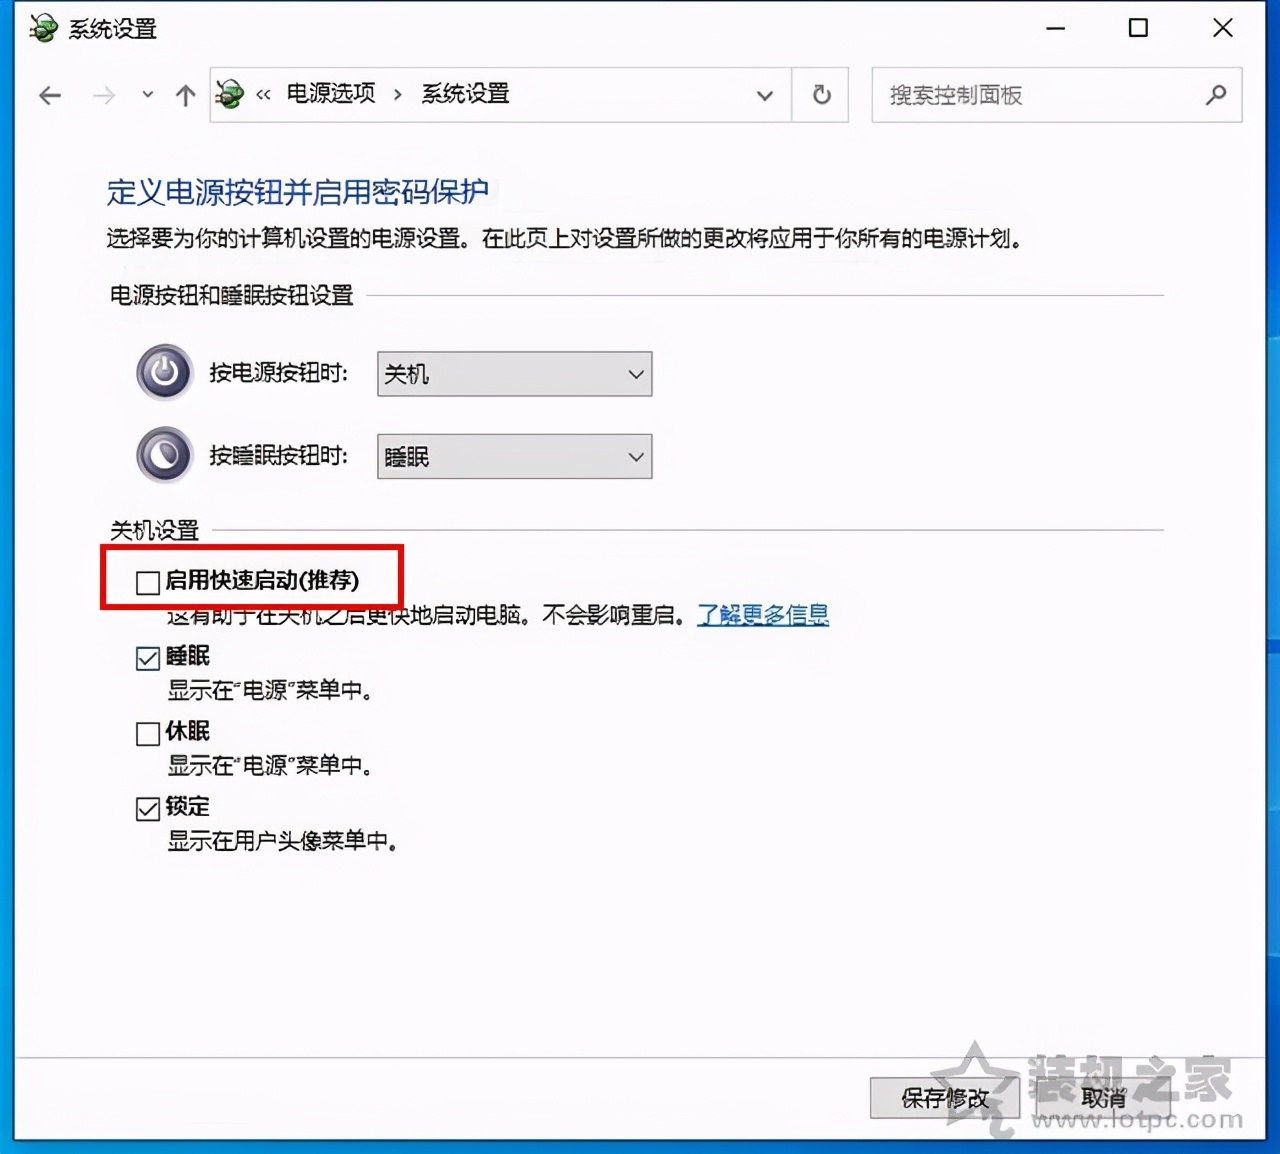Image resolution: width=1280 pixels, height=1154 pixels.
Task: Click the up navigation arrow
Action: pyautogui.click(x=185, y=95)
